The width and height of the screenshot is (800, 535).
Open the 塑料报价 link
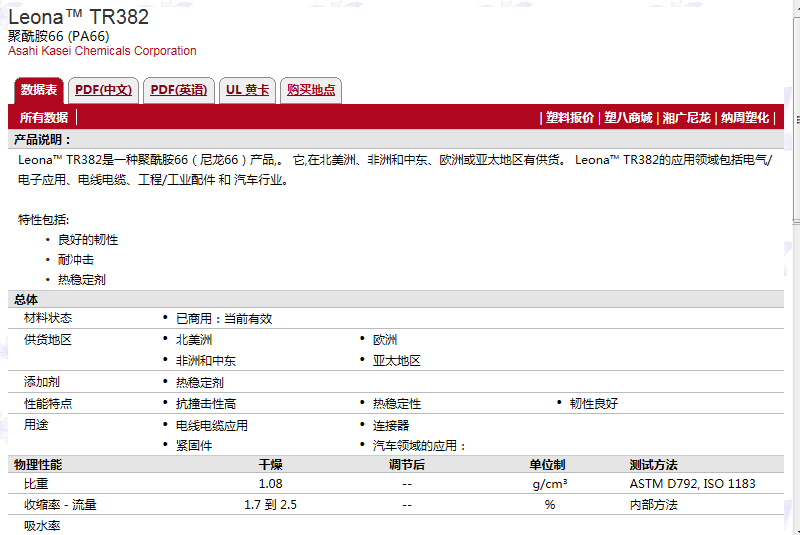point(569,118)
